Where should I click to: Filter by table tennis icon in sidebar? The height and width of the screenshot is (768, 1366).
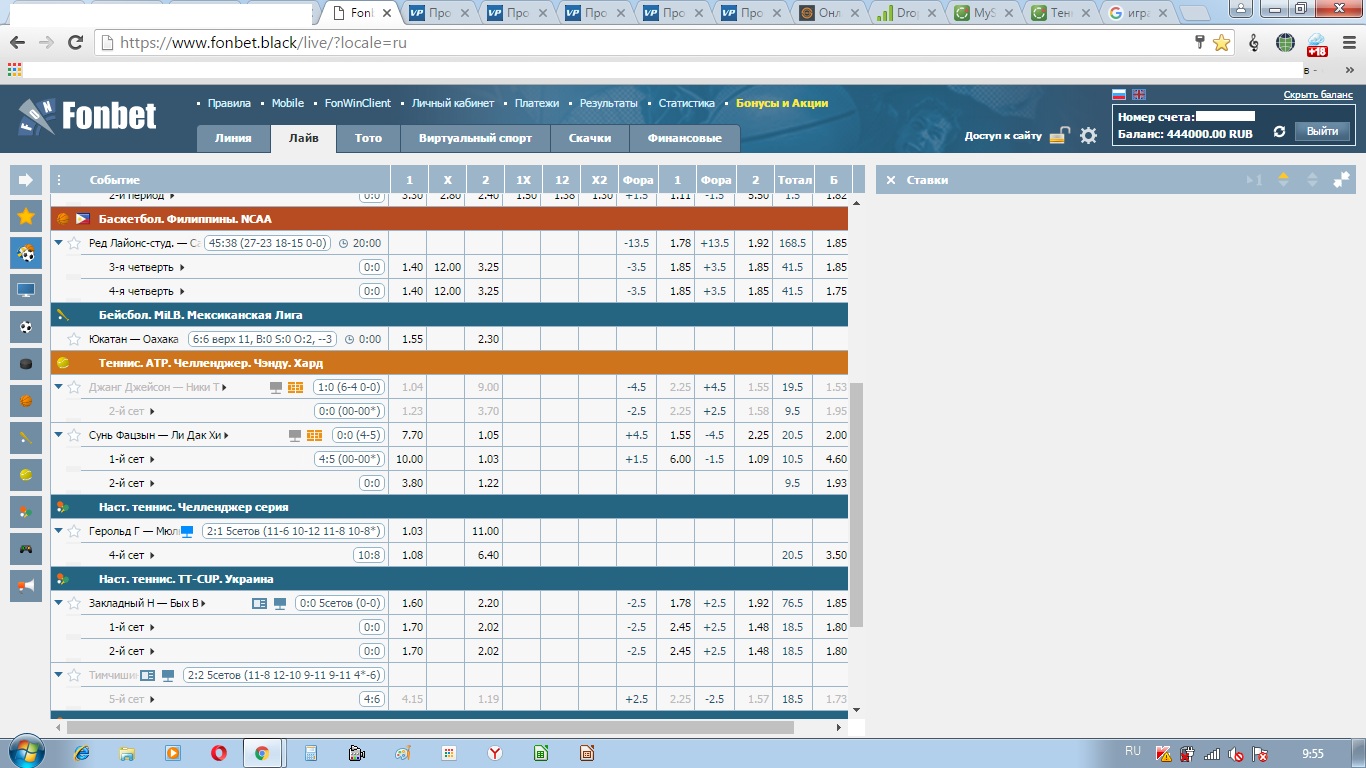26,512
